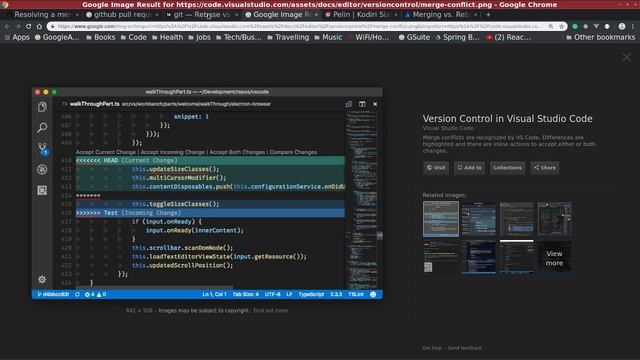Image resolution: width=640 pixels, height=360 pixels.
Task: Select first related image in bottom row
Action: click(441, 256)
